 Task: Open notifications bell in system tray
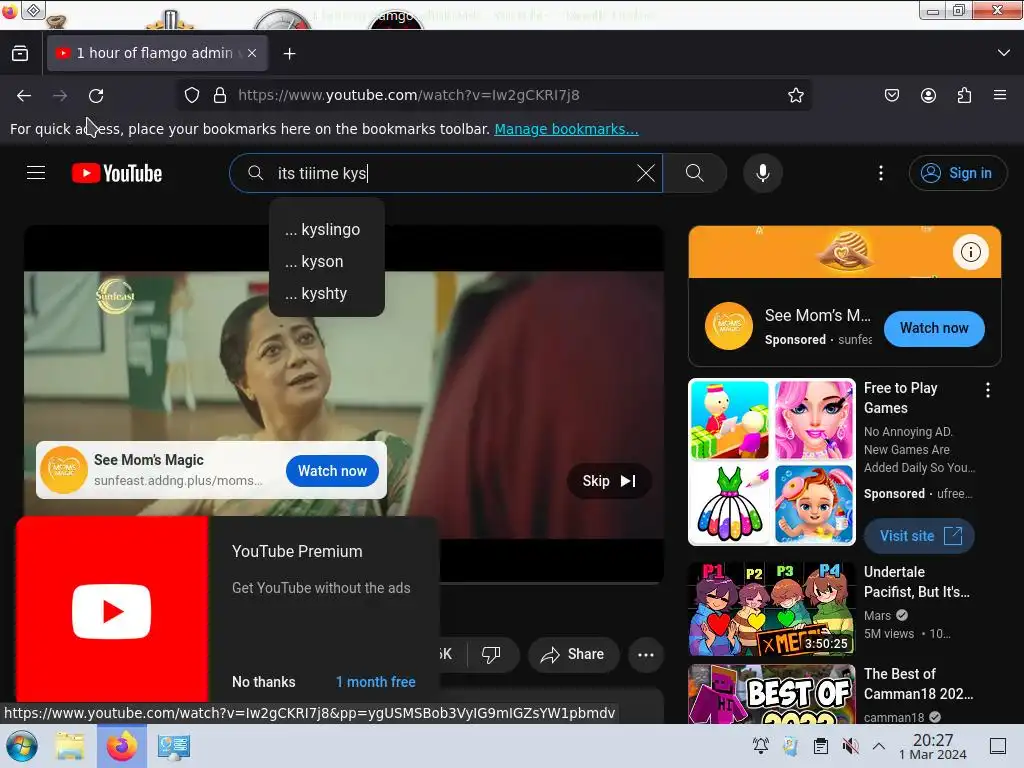pyautogui.click(x=761, y=746)
